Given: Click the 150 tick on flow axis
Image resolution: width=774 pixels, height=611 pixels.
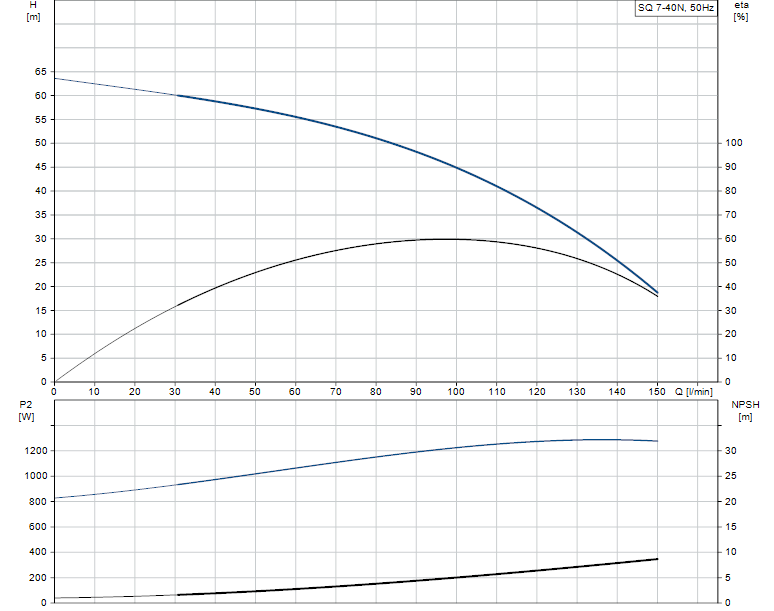Looking at the screenshot, I should tap(657, 392).
